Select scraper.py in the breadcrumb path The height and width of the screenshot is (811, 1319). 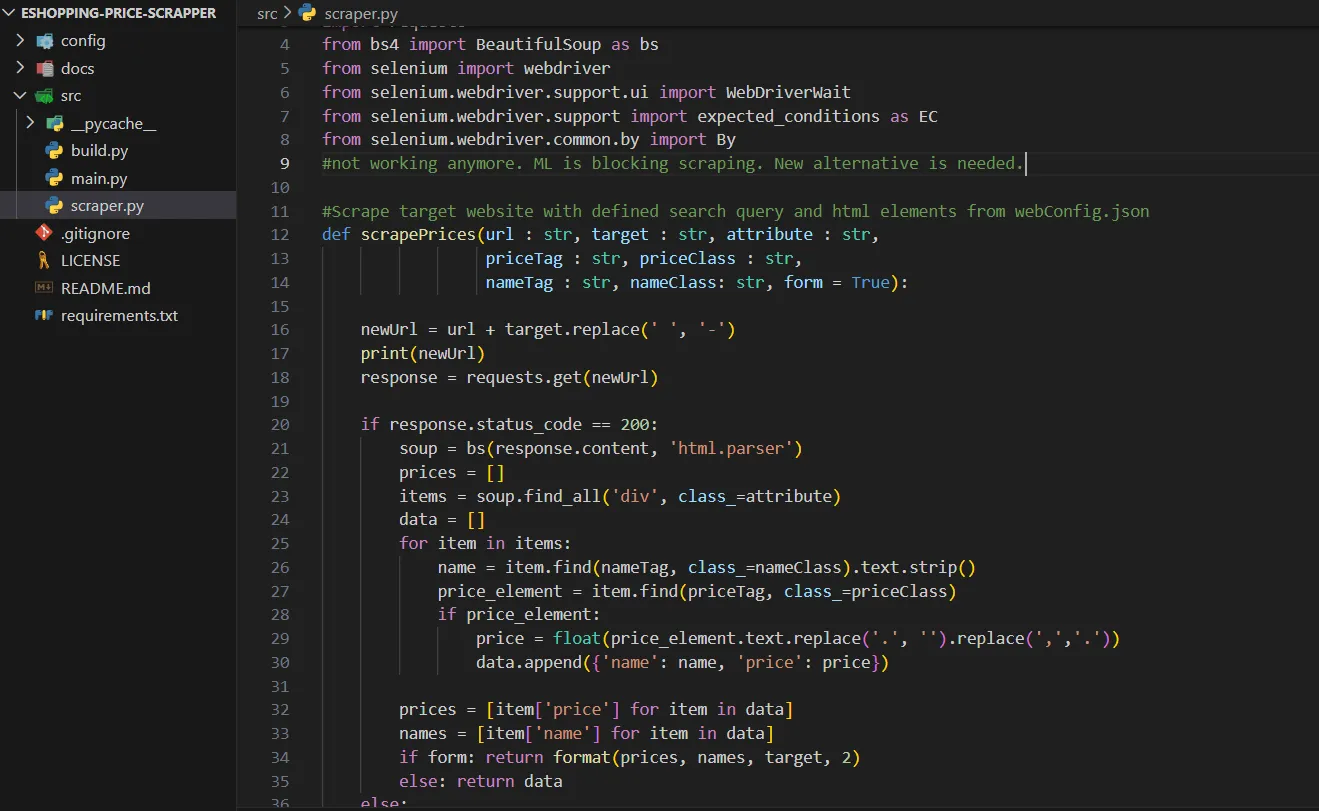(x=358, y=13)
